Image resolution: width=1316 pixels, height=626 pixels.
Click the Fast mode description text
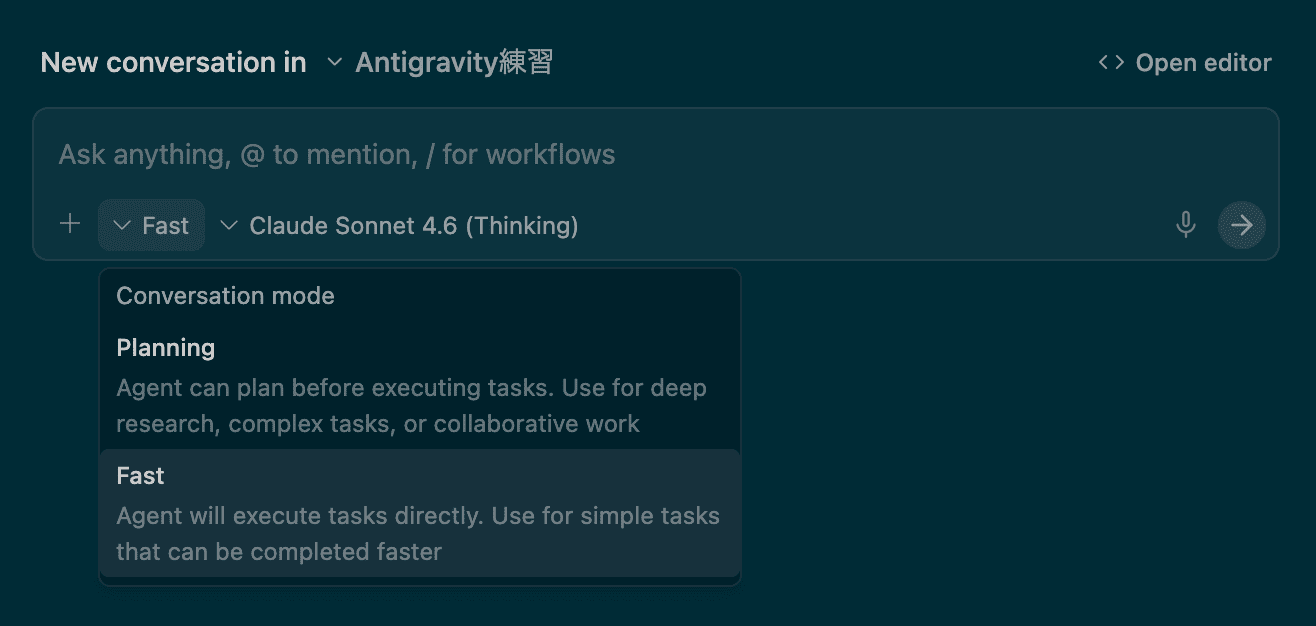point(417,534)
